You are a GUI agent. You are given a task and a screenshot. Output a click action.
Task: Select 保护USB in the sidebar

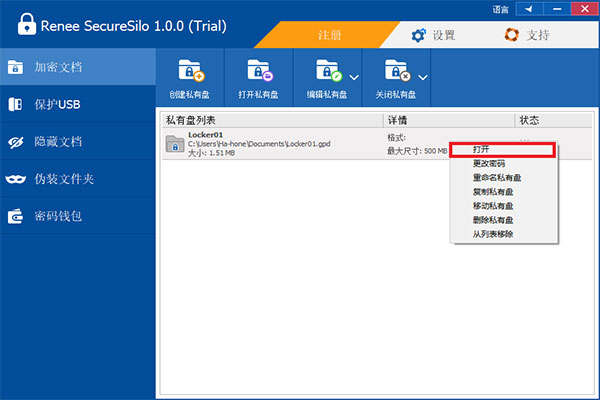pyautogui.click(x=57, y=104)
